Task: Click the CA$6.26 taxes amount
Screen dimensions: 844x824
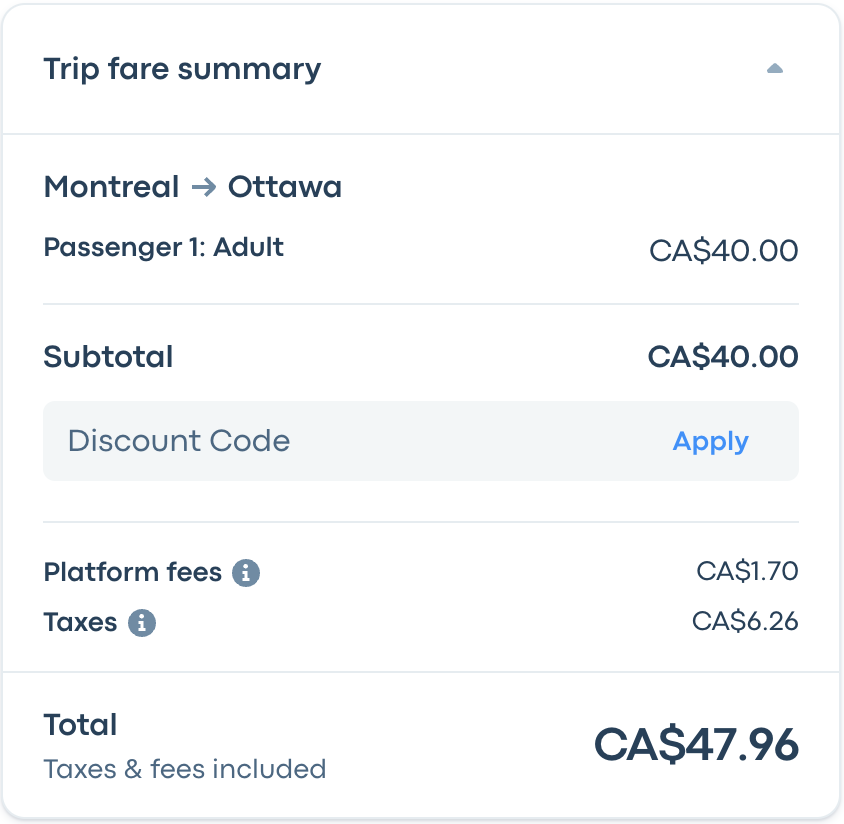Action: point(745,622)
